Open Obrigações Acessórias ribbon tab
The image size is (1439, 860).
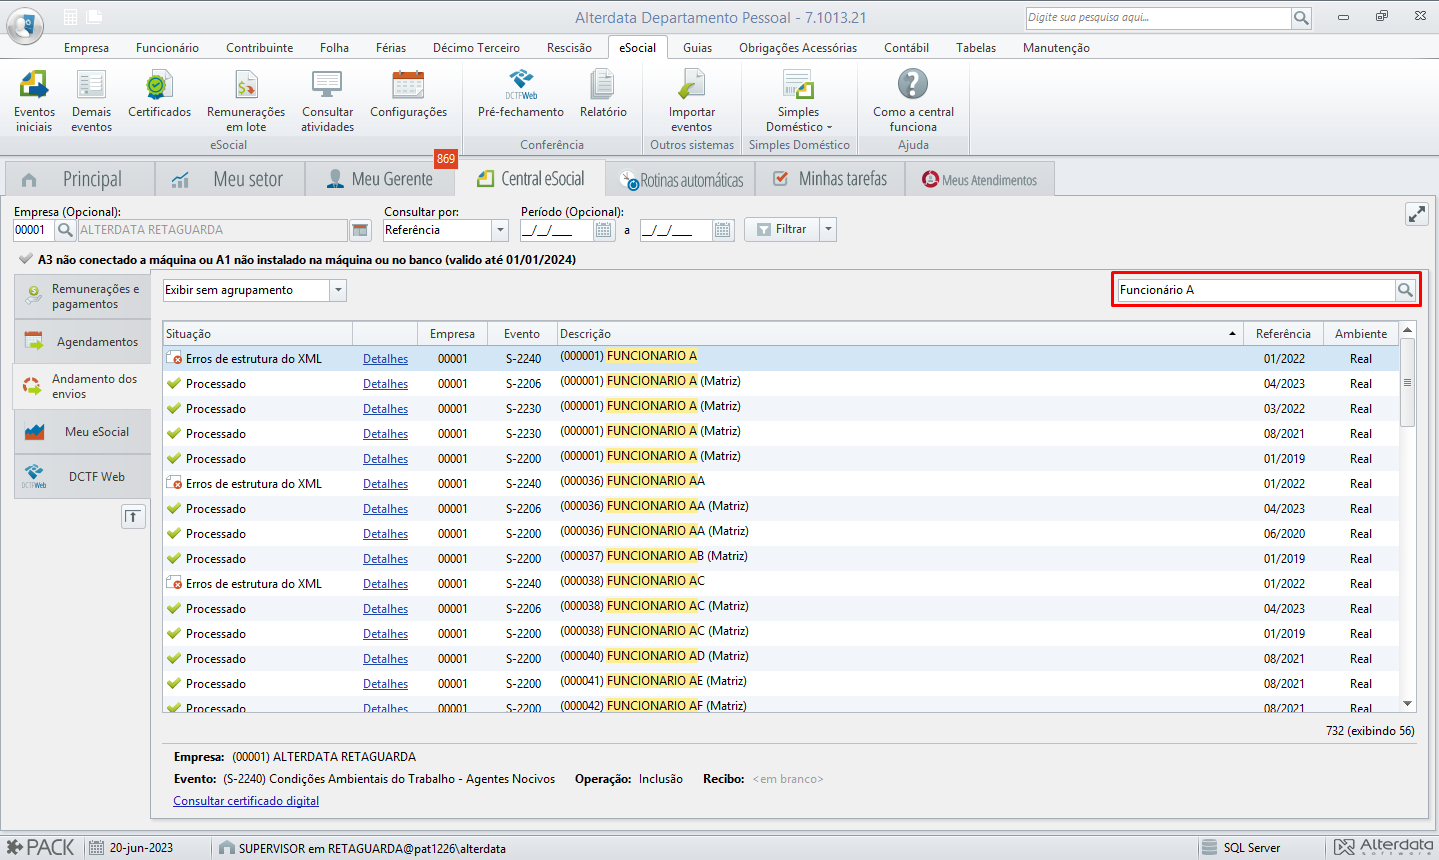[x=798, y=48]
